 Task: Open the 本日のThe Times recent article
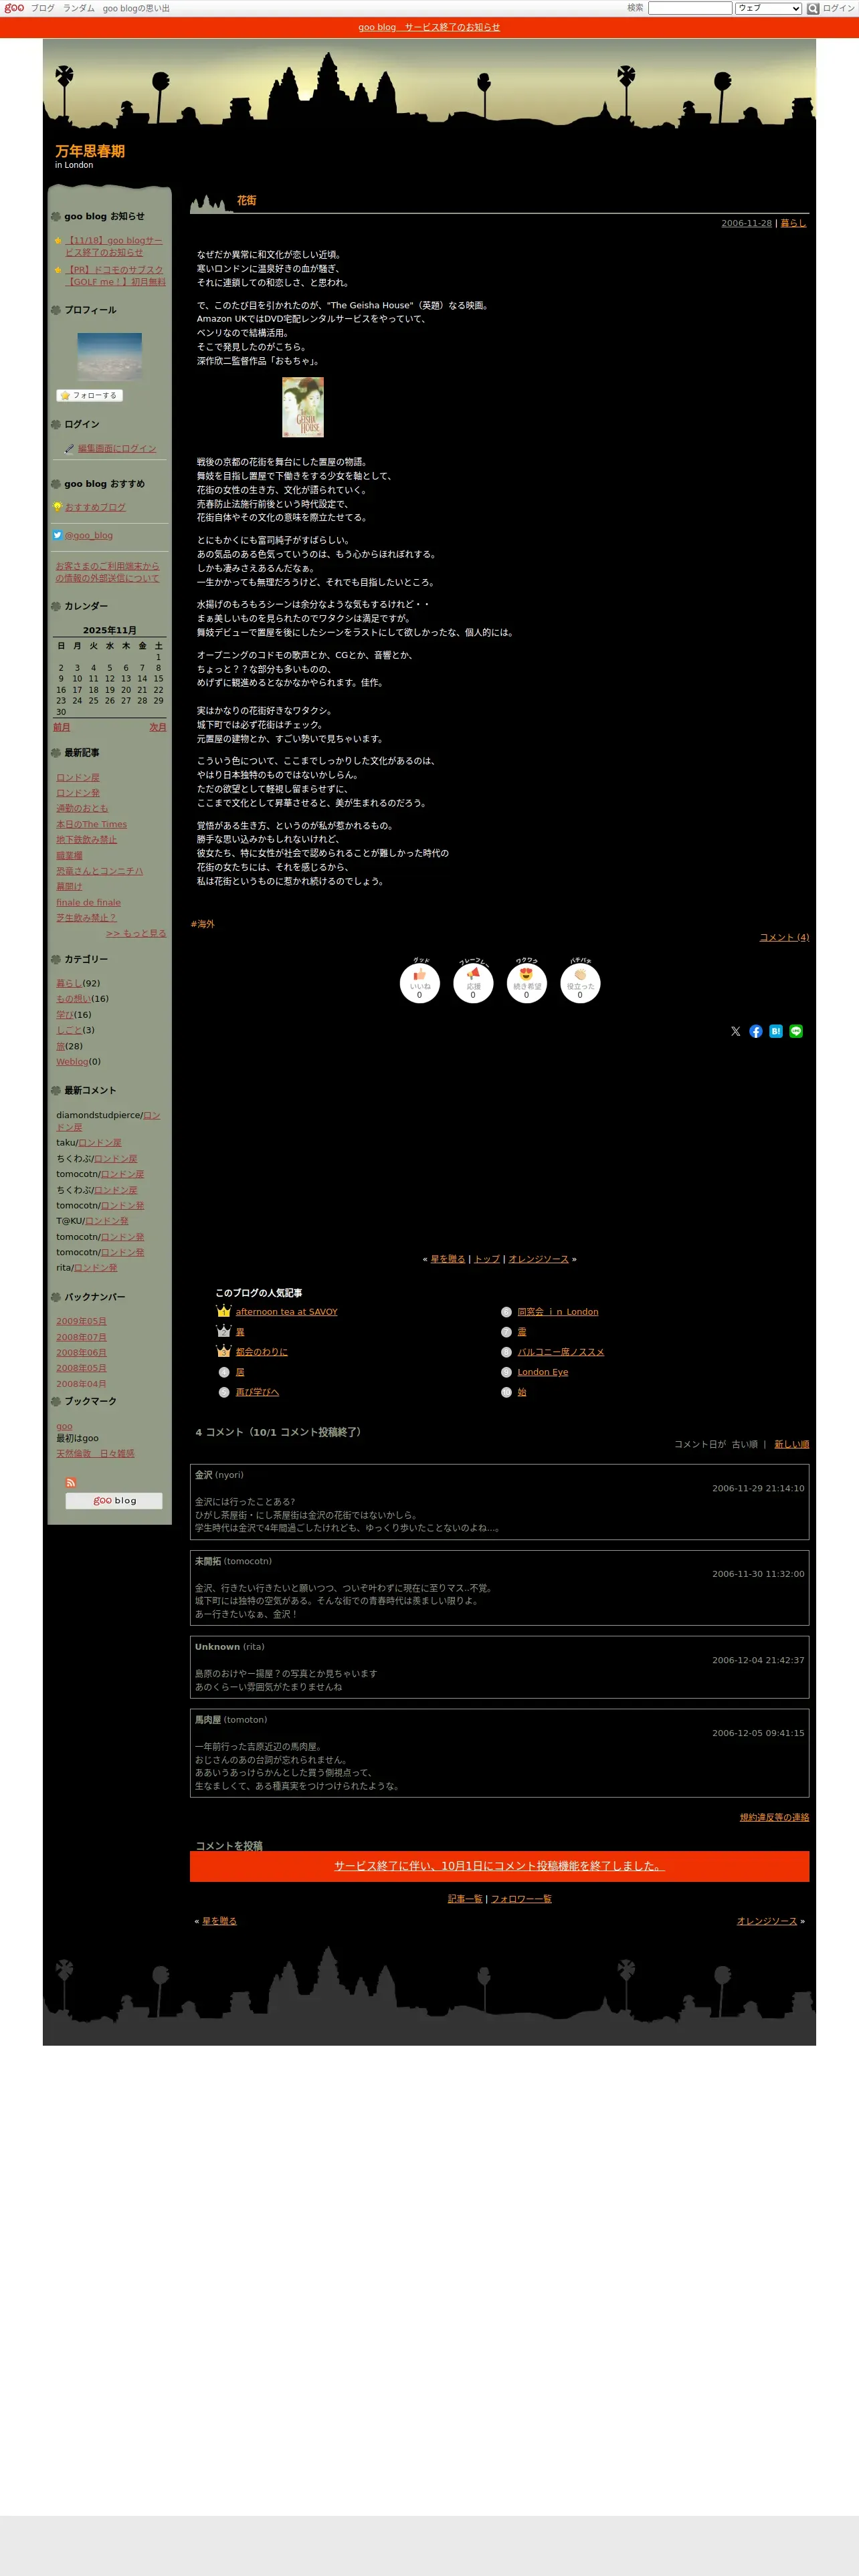[x=92, y=824]
